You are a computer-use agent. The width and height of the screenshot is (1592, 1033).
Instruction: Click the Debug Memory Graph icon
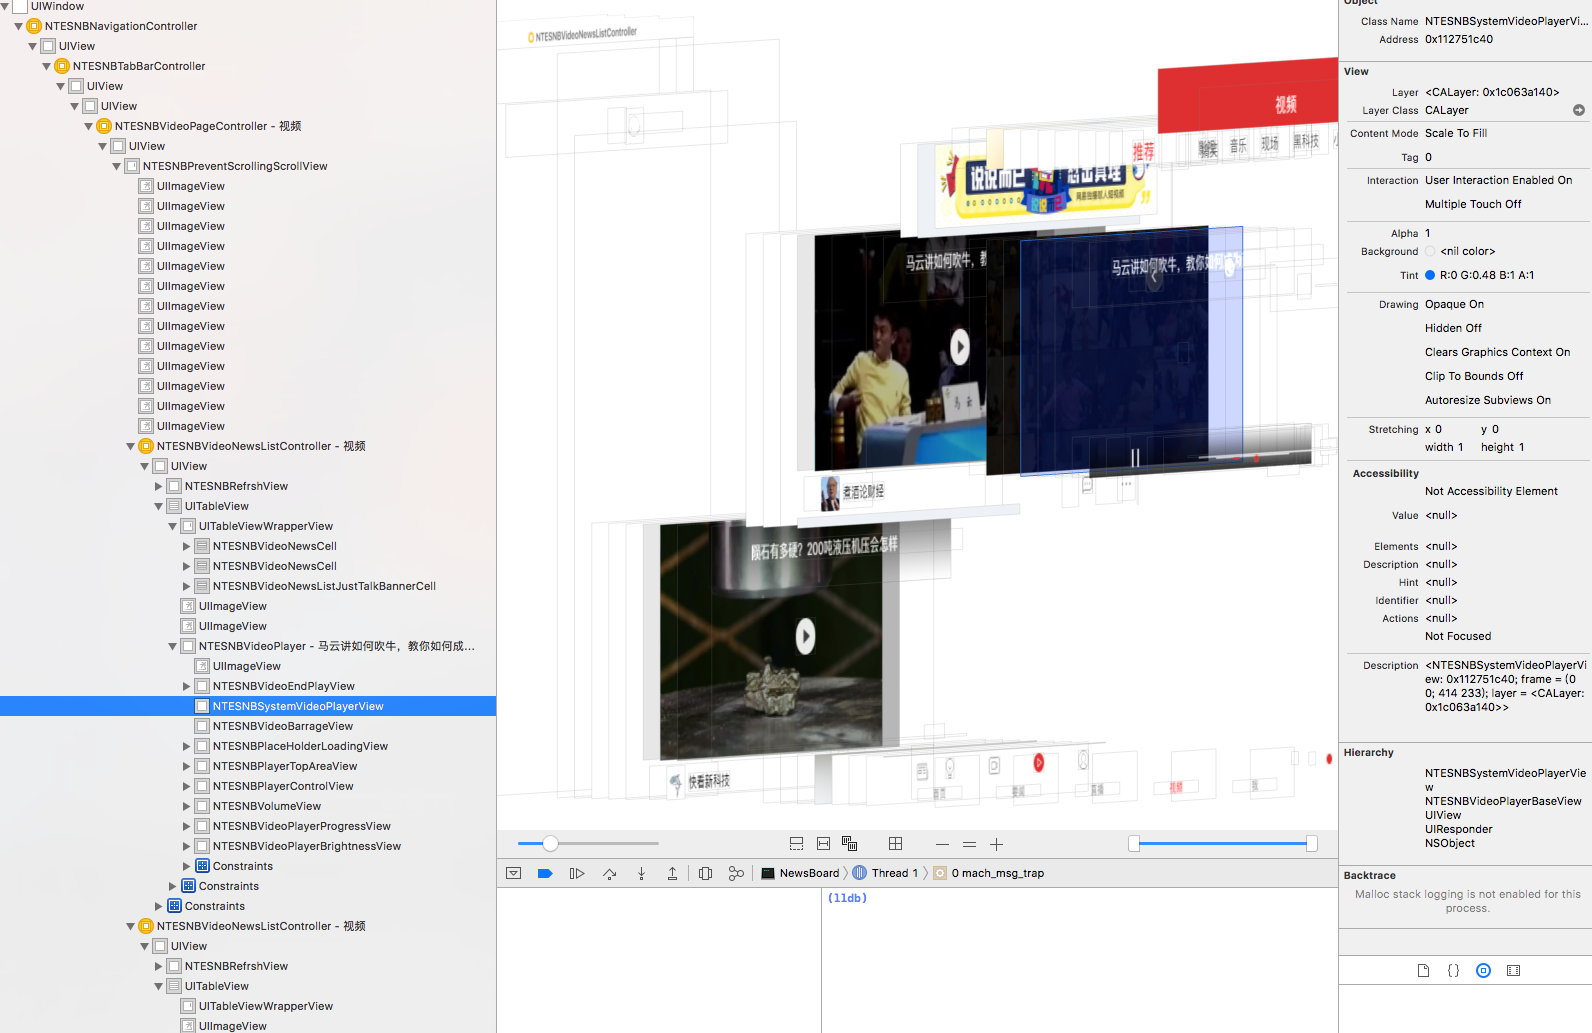736,873
